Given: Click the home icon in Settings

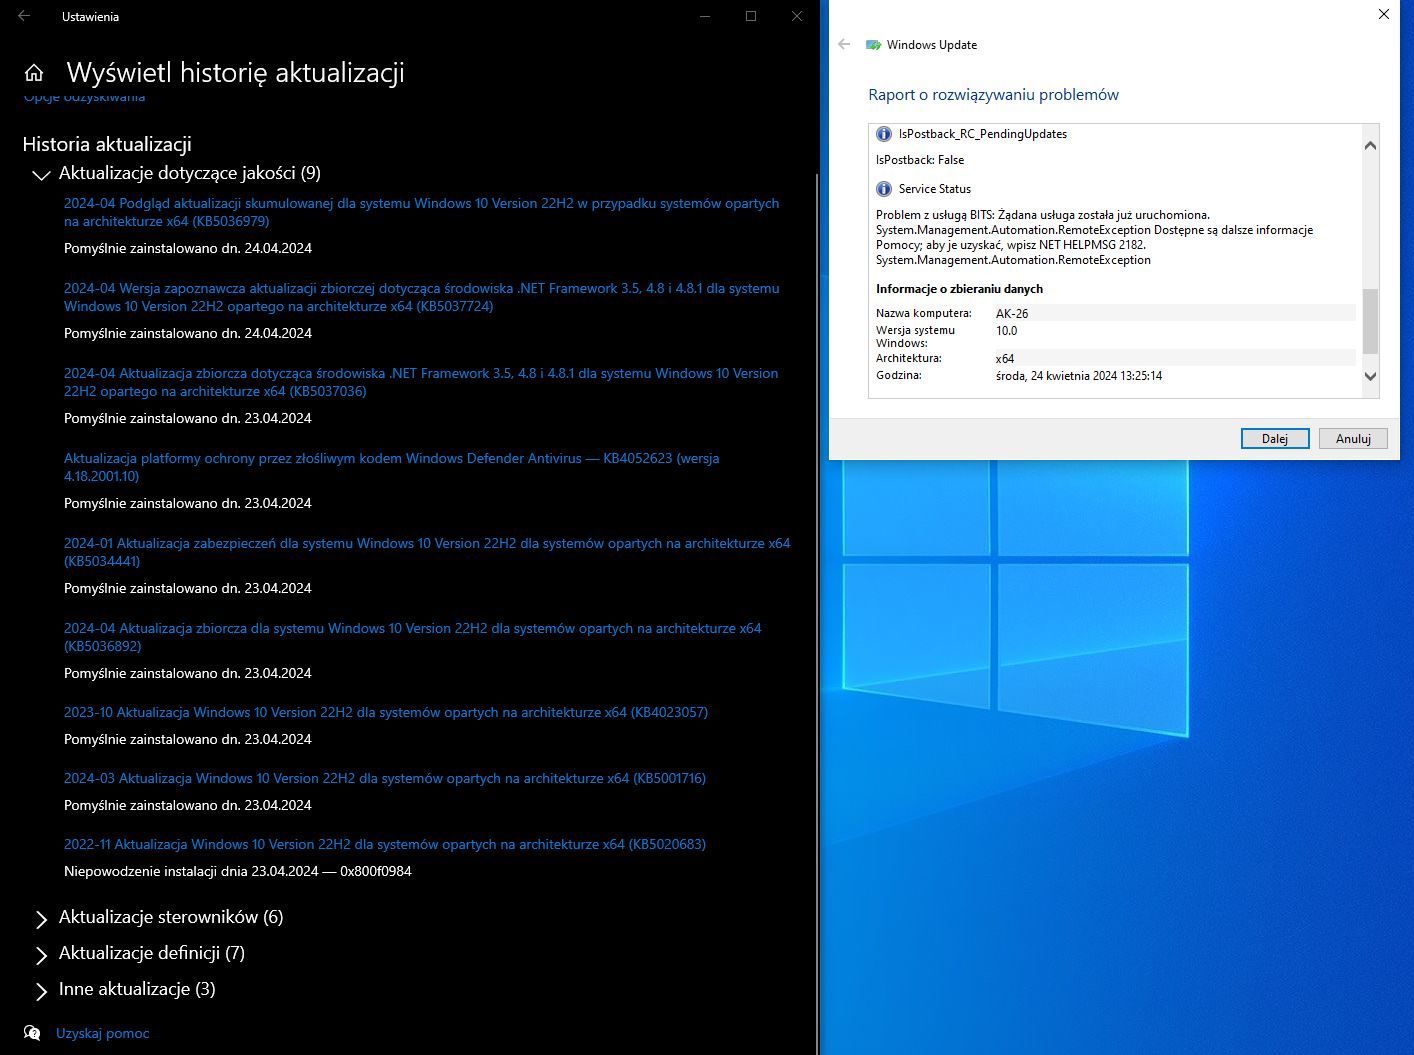Looking at the screenshot, I should [34, 73].
